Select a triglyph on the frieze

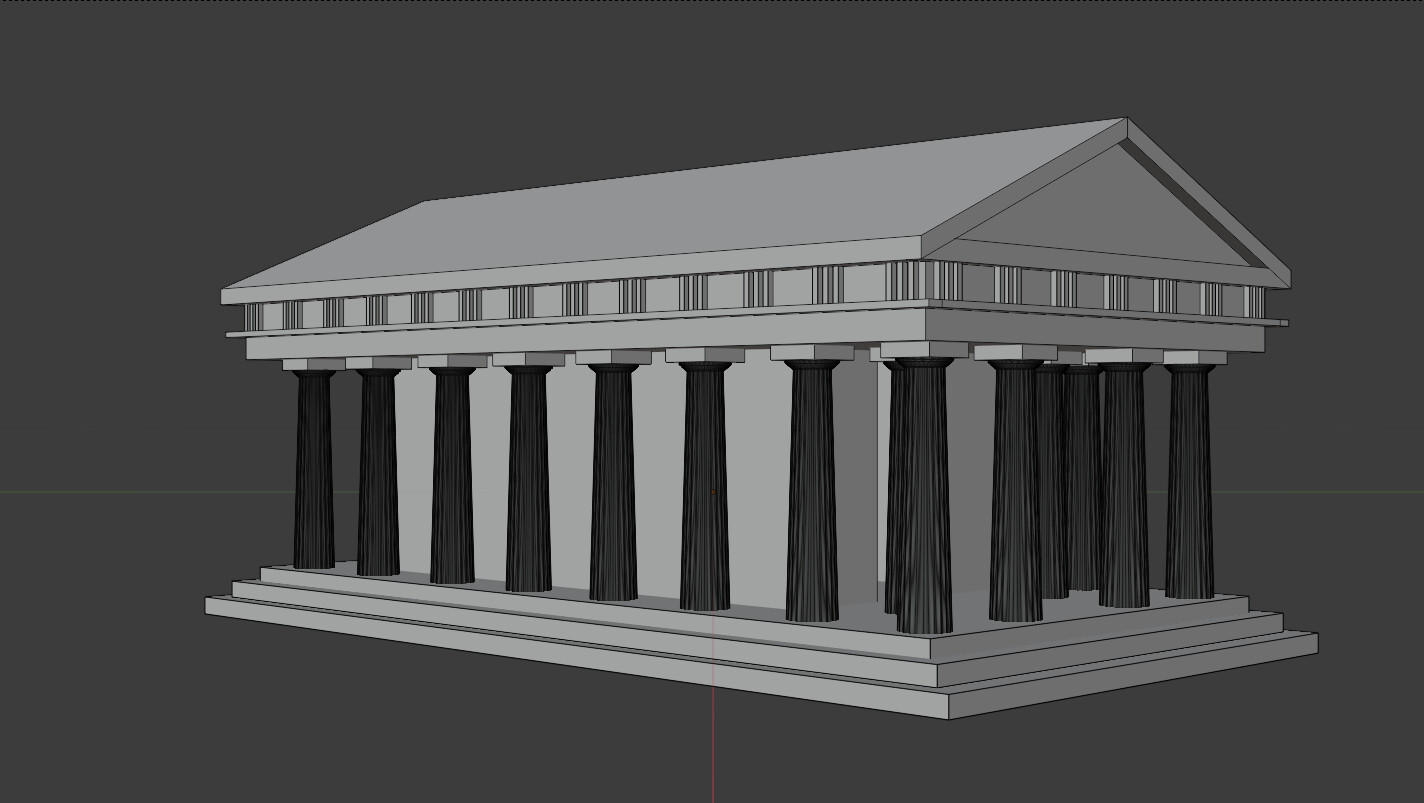pyautogui.click(x=575, y=295)
